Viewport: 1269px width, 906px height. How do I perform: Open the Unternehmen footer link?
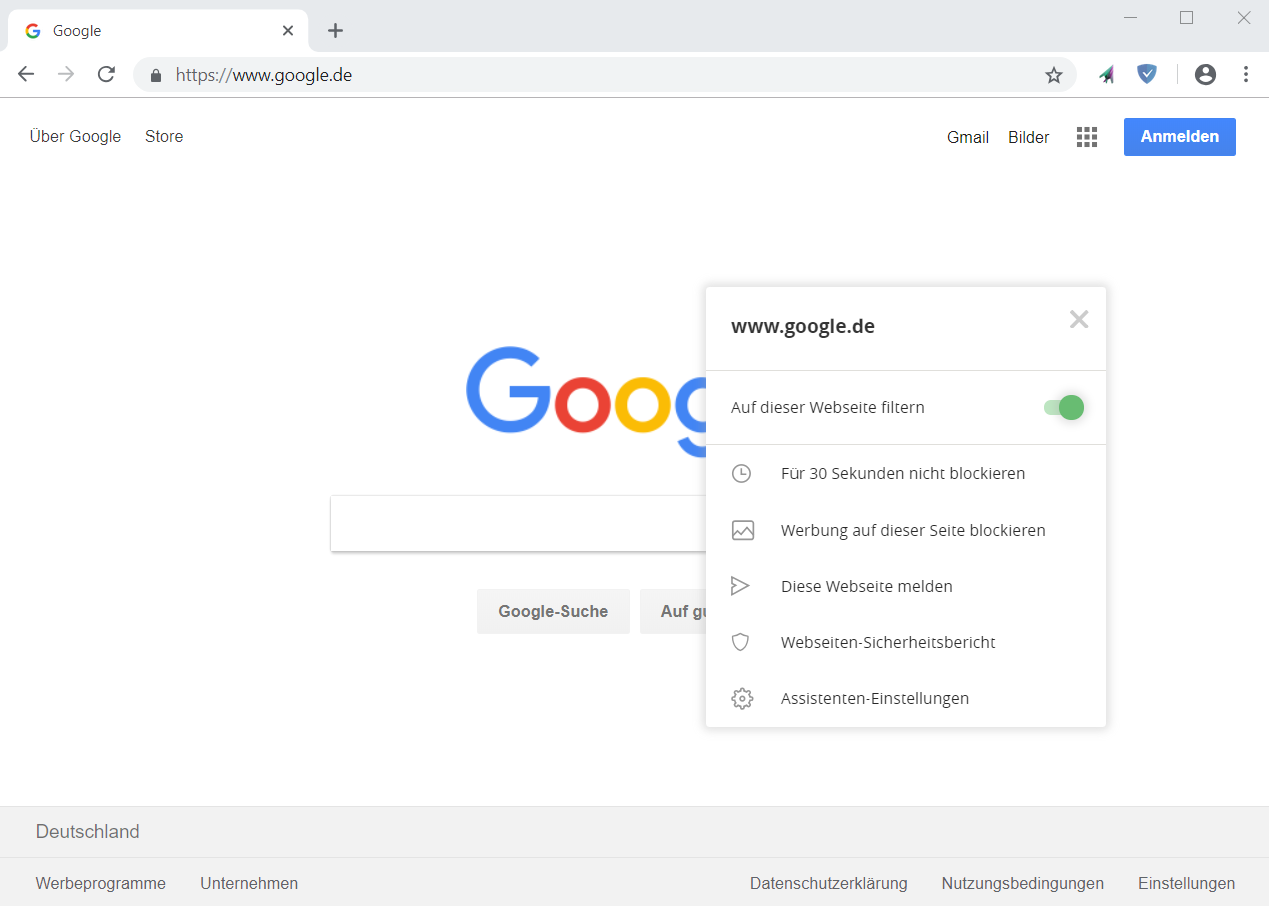pos(249,883)
